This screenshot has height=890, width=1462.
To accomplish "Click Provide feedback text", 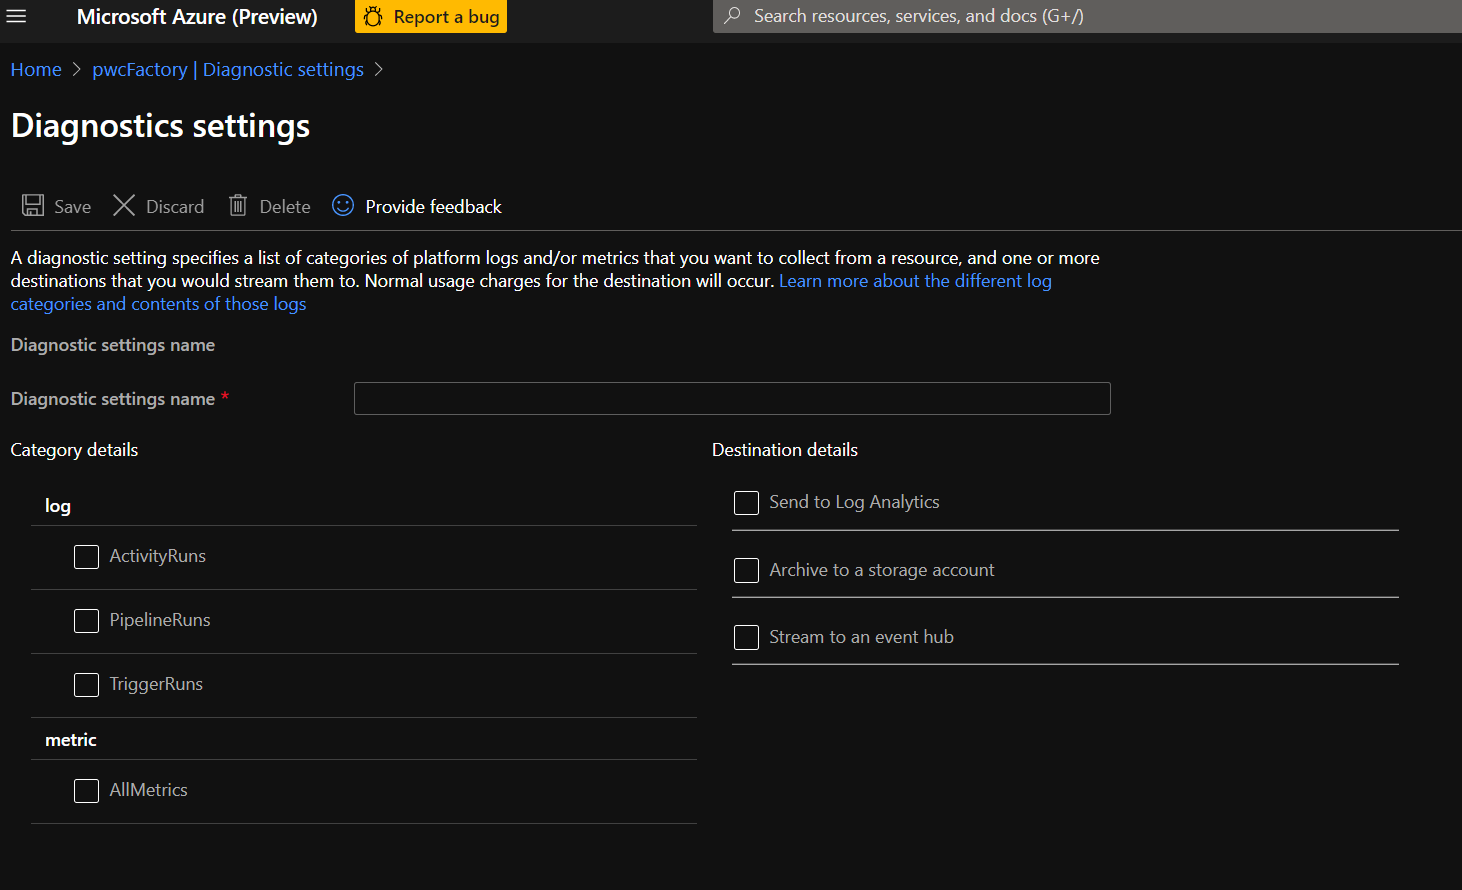I will 433,207.
